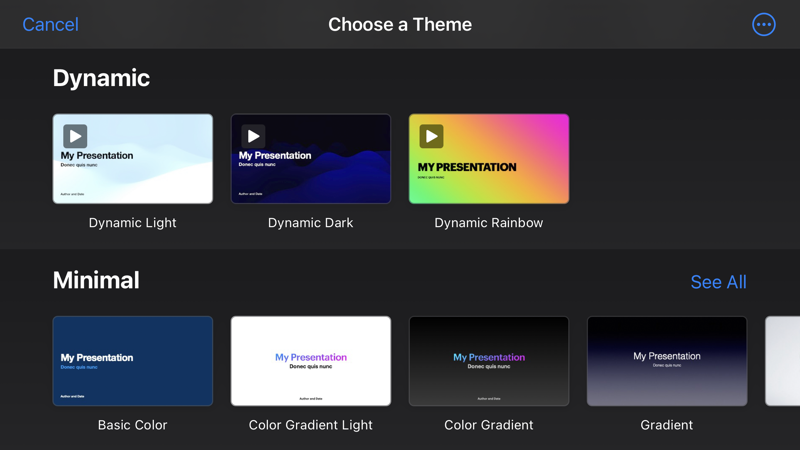This screenshot has height=450, width=800.
Task: Tap the Dynamic Light label text
Action: pyautogui.click(x=133, y=223)
